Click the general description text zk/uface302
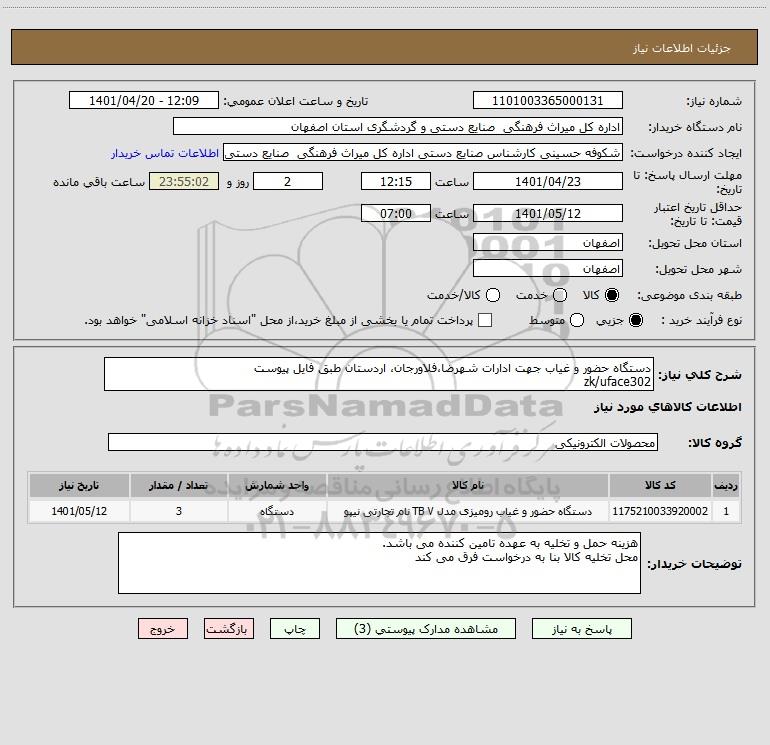The height and width of the screenshot is (745, 770). [x=617, y=382]
